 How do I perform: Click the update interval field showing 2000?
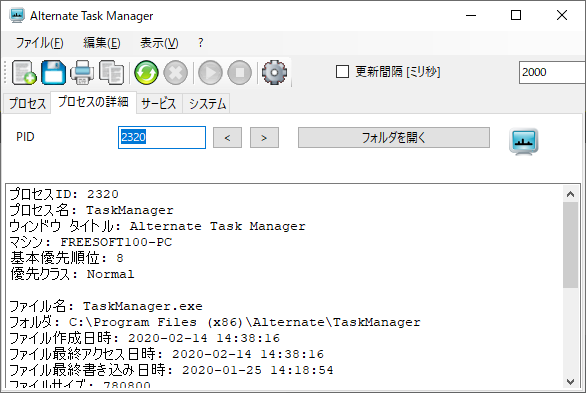click(x=552, y=72)
